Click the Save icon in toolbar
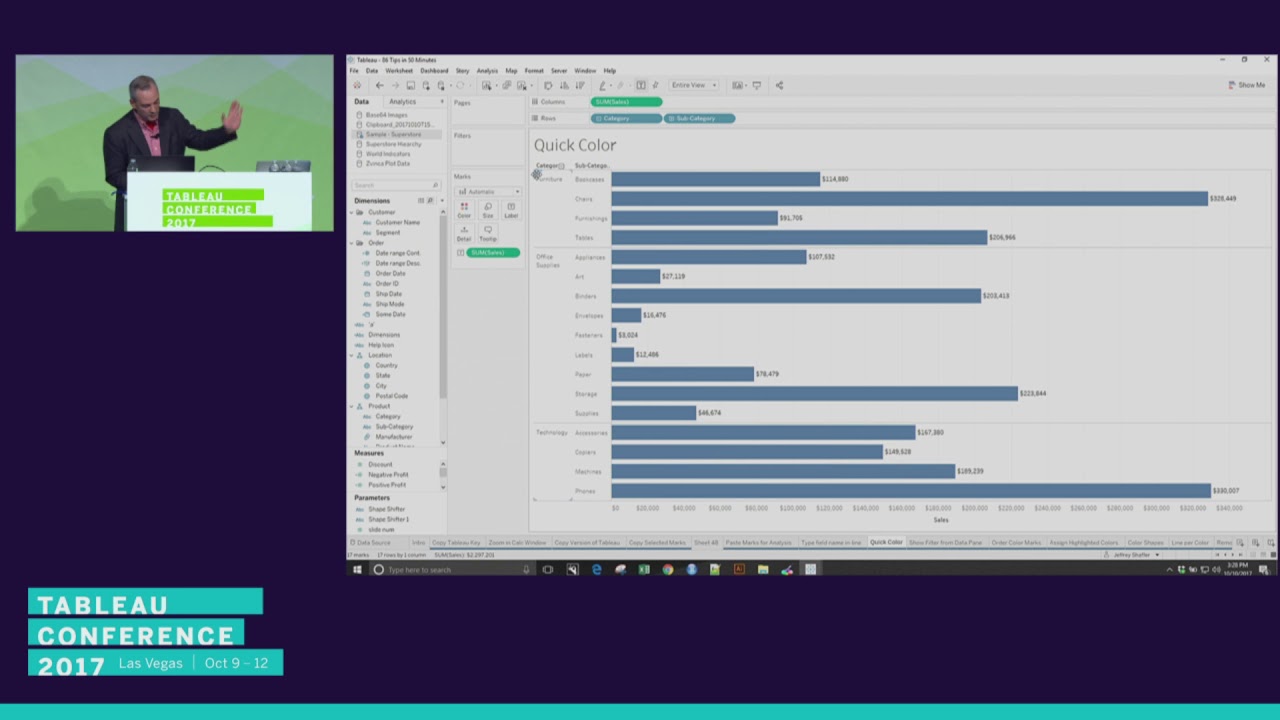 pyautogui.click(x=410, y=85)
